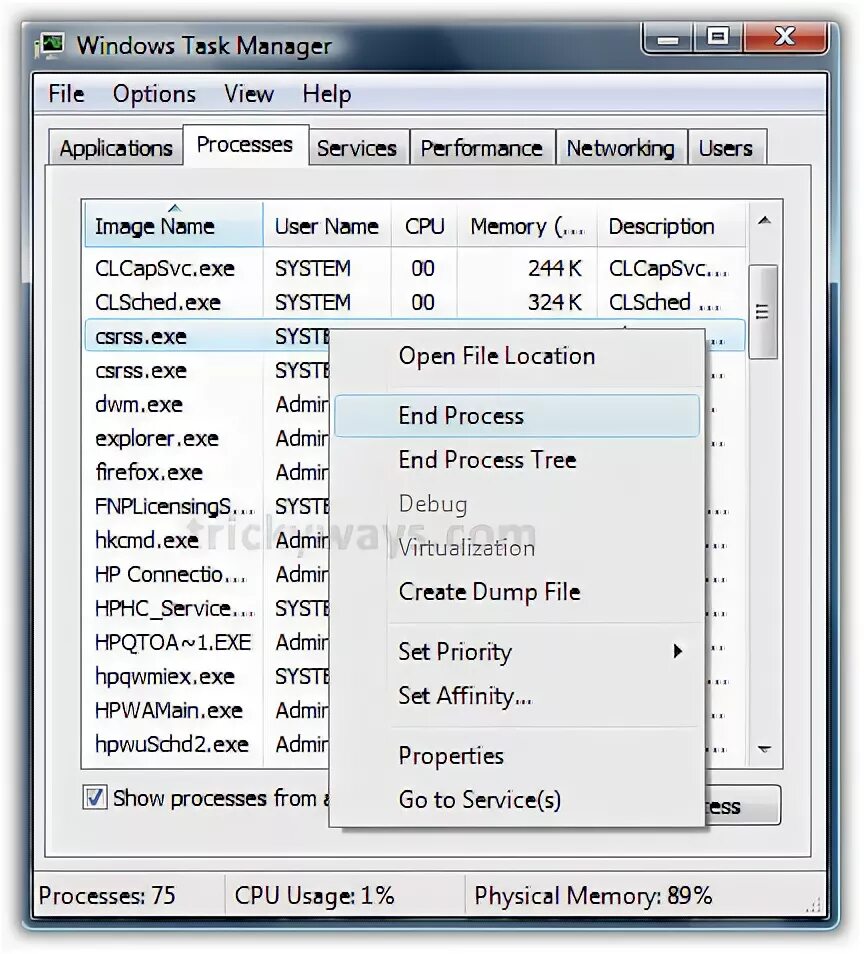Select the dwm.exe process
Screen dimensions: 864x954
click(207, 404)
